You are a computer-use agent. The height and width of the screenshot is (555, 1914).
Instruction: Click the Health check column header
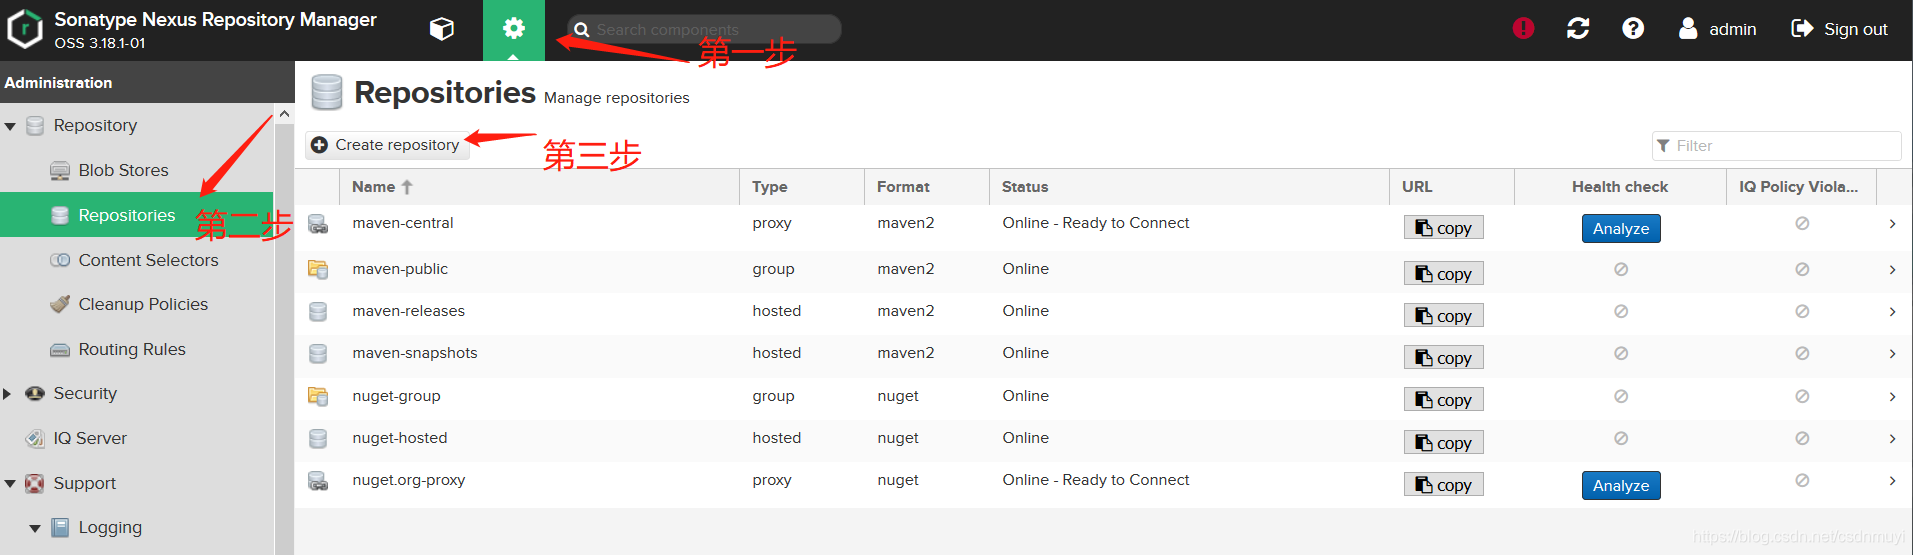point(1620,187)
